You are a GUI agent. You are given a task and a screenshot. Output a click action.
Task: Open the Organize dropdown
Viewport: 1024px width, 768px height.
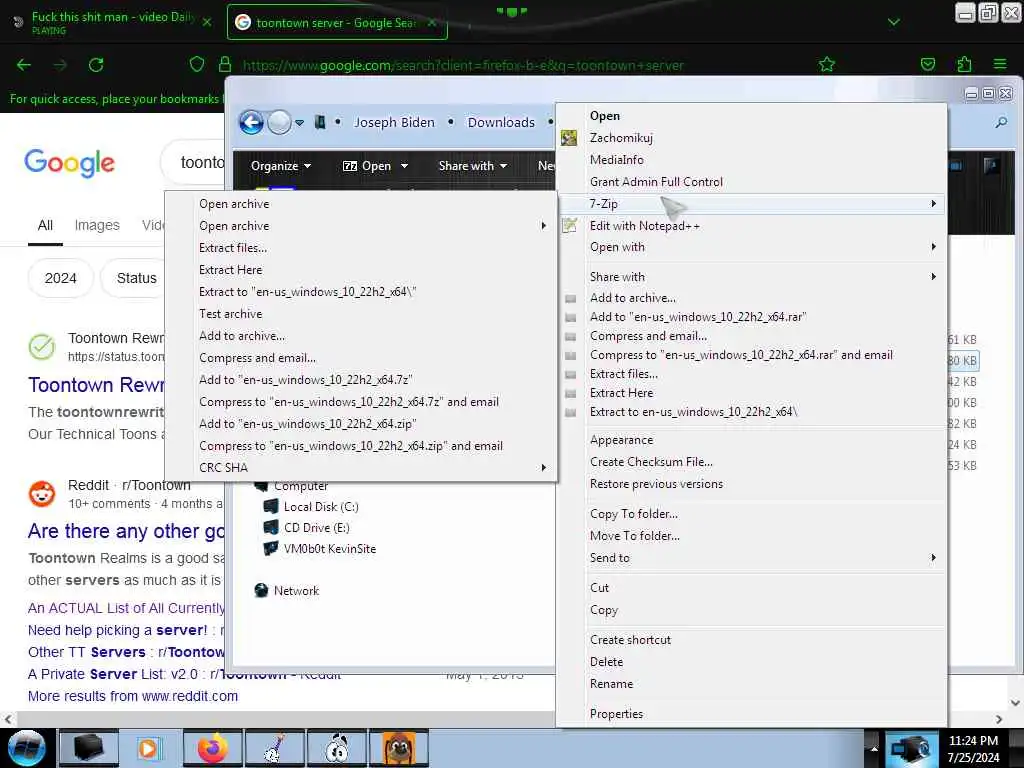point(281,166)
